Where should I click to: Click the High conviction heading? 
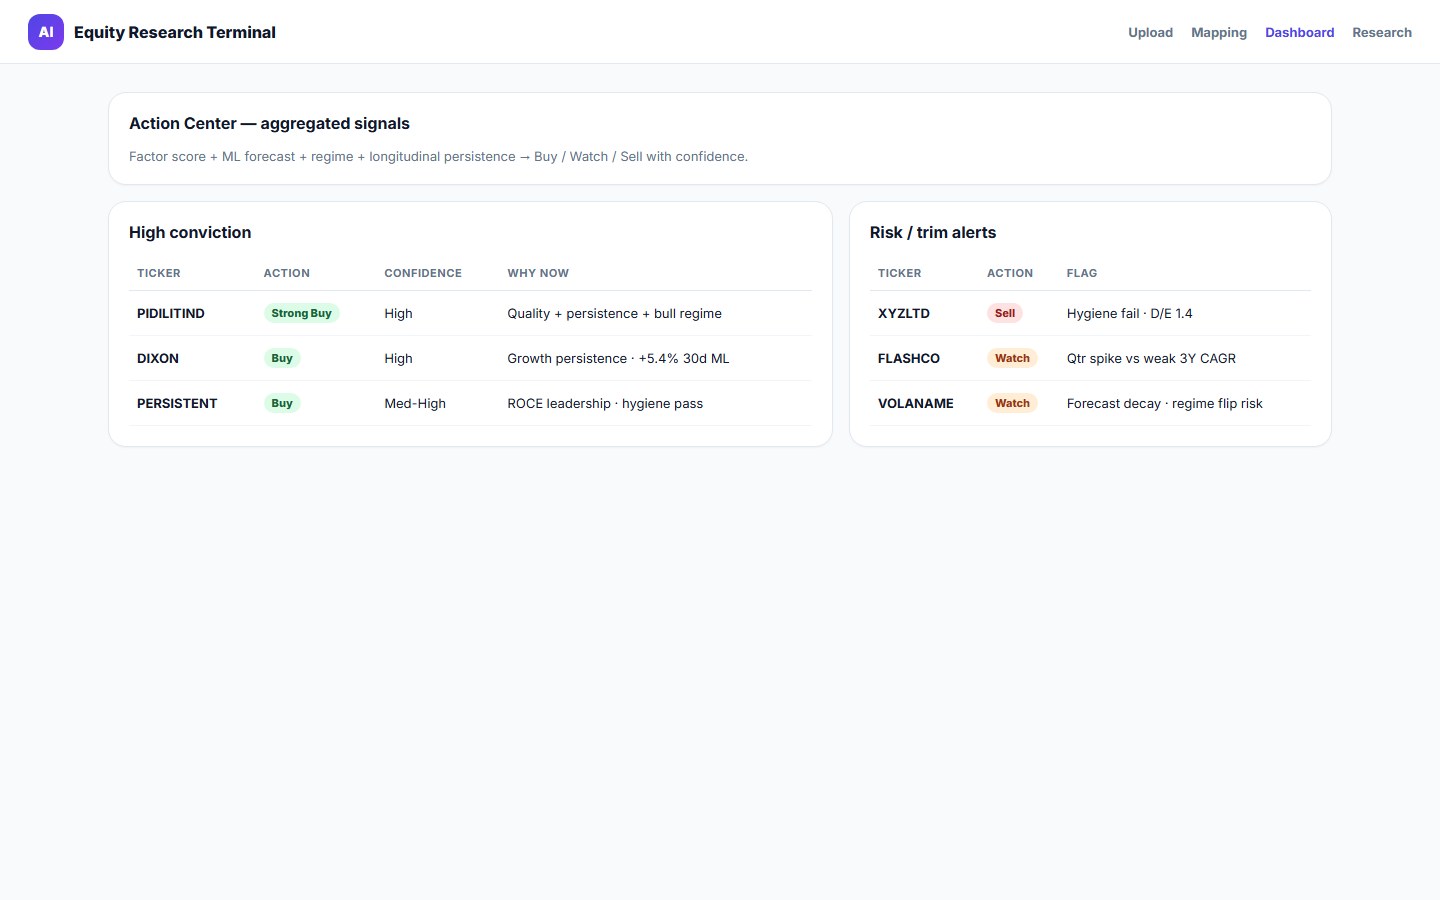[190, 232]
